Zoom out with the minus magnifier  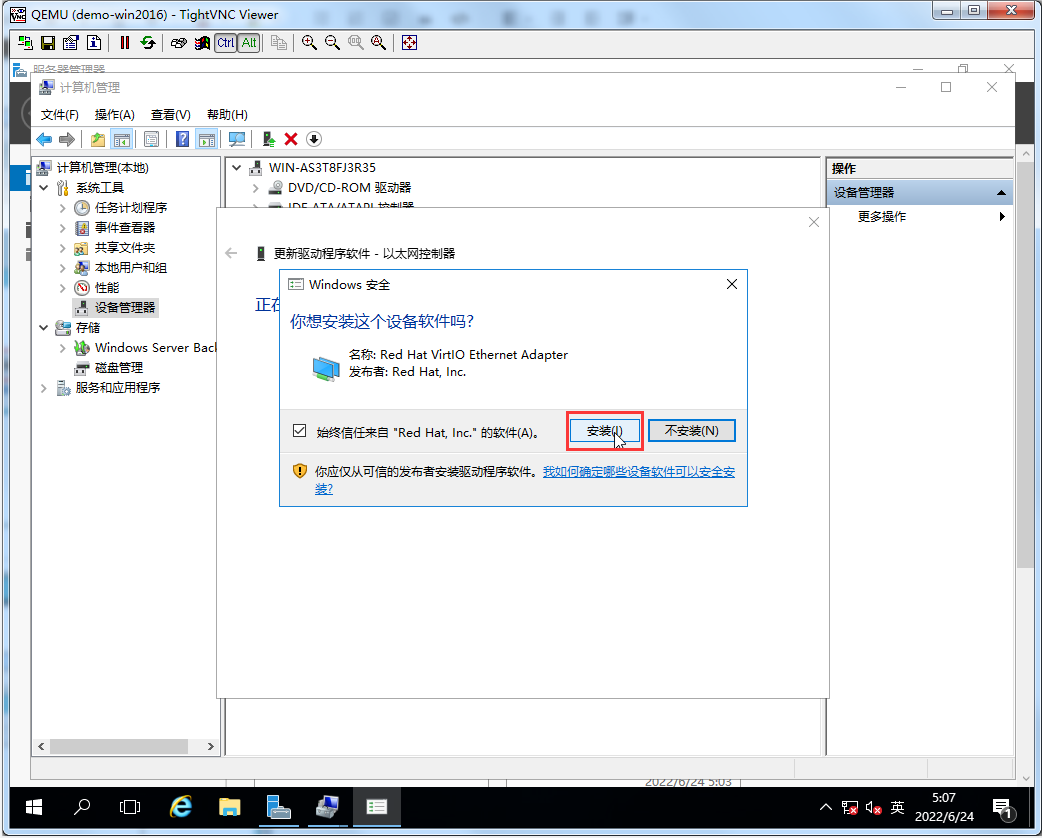pos(332,43)
